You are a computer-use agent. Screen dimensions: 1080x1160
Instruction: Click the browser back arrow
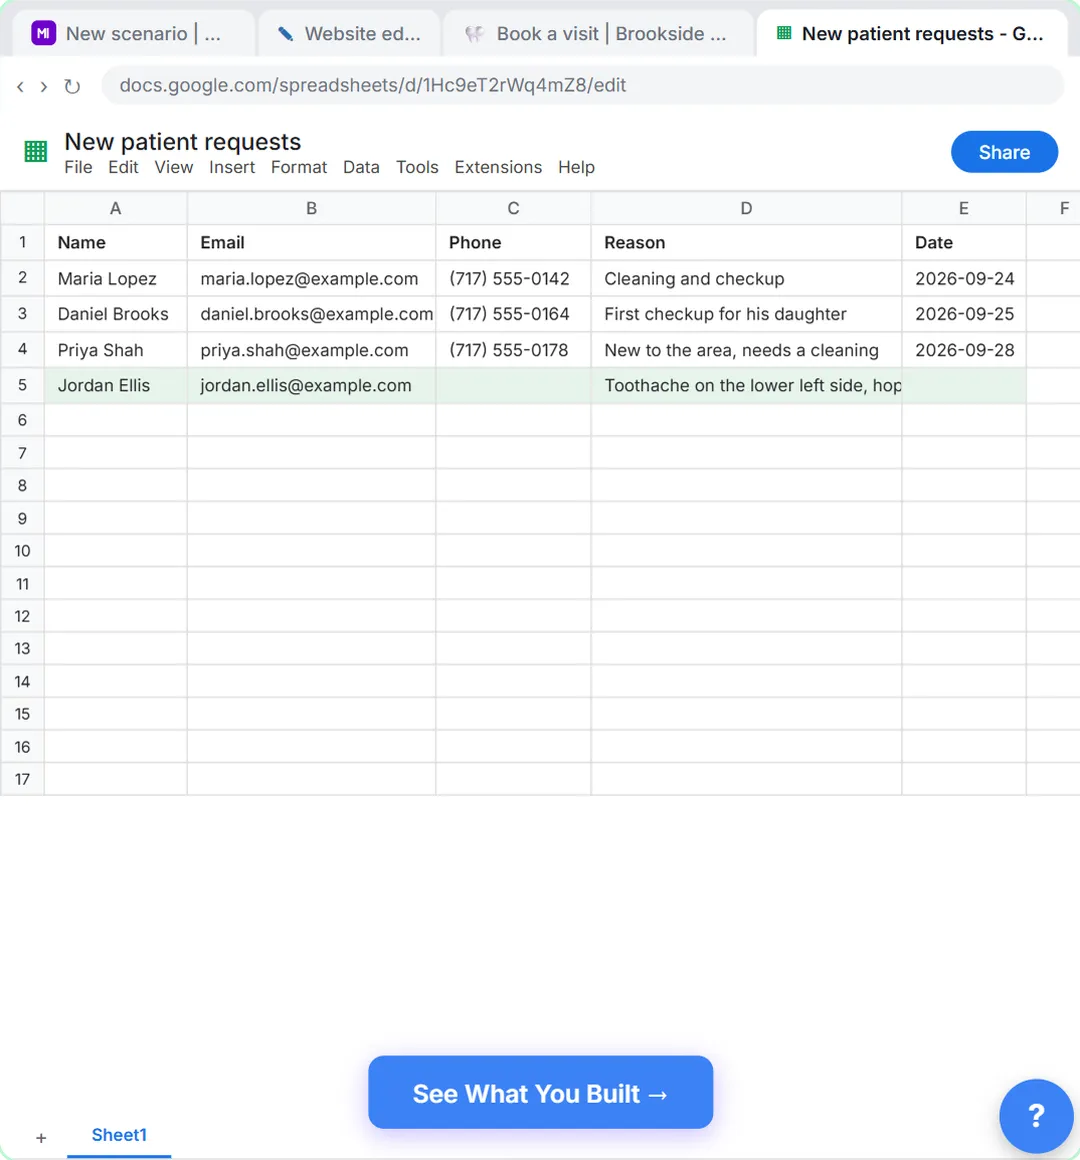click(x=20, y=87)
